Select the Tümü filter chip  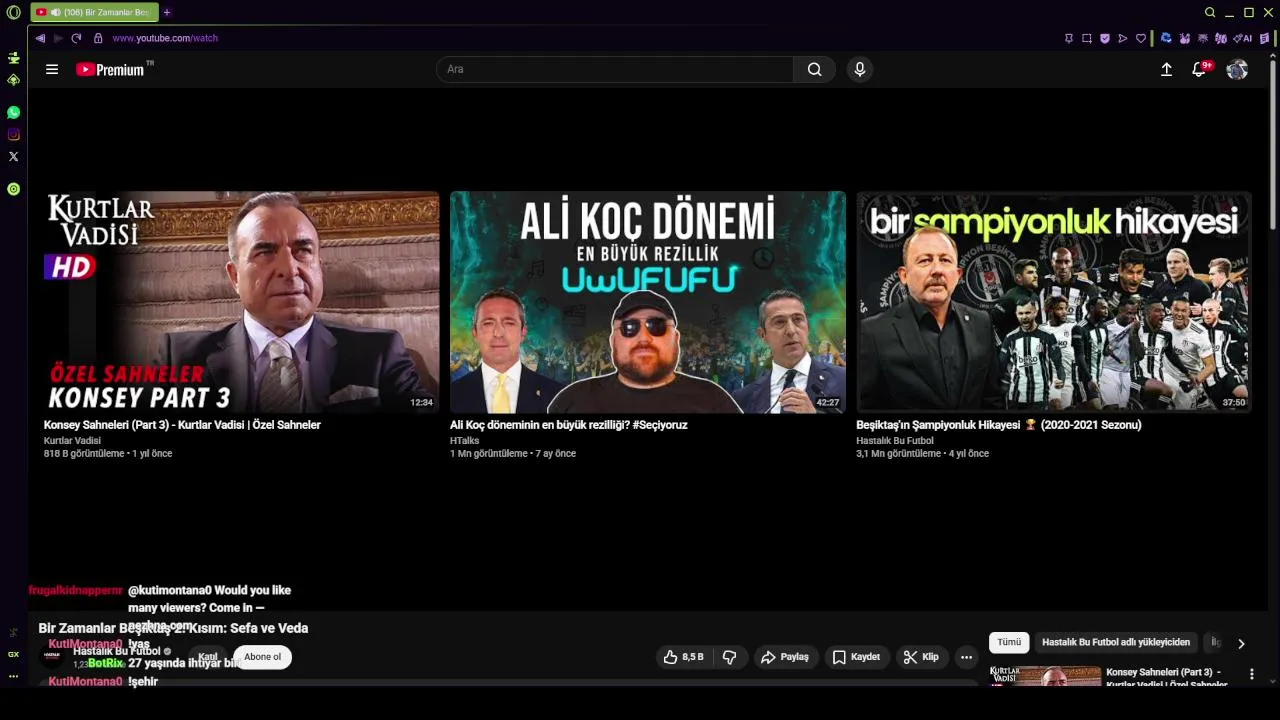point(1009,642)
